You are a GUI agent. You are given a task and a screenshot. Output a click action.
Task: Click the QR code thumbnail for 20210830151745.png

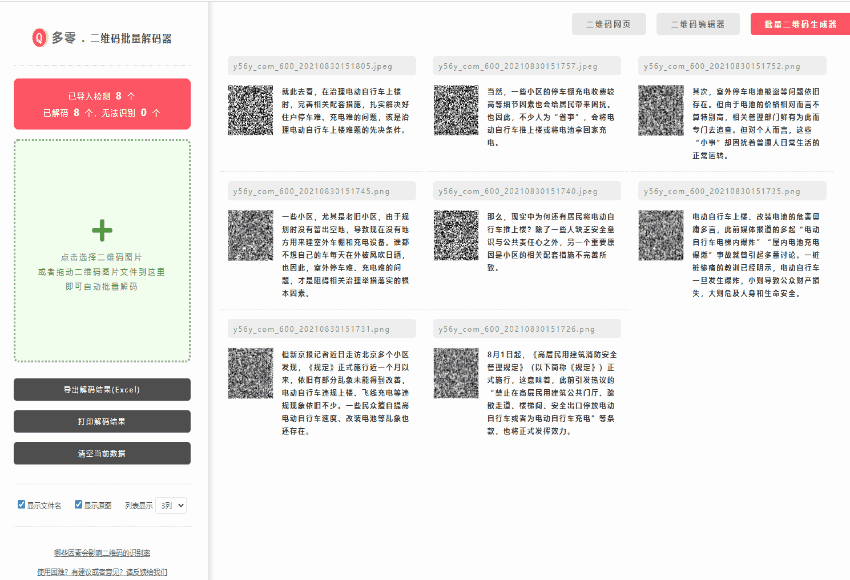click(250, 235)
